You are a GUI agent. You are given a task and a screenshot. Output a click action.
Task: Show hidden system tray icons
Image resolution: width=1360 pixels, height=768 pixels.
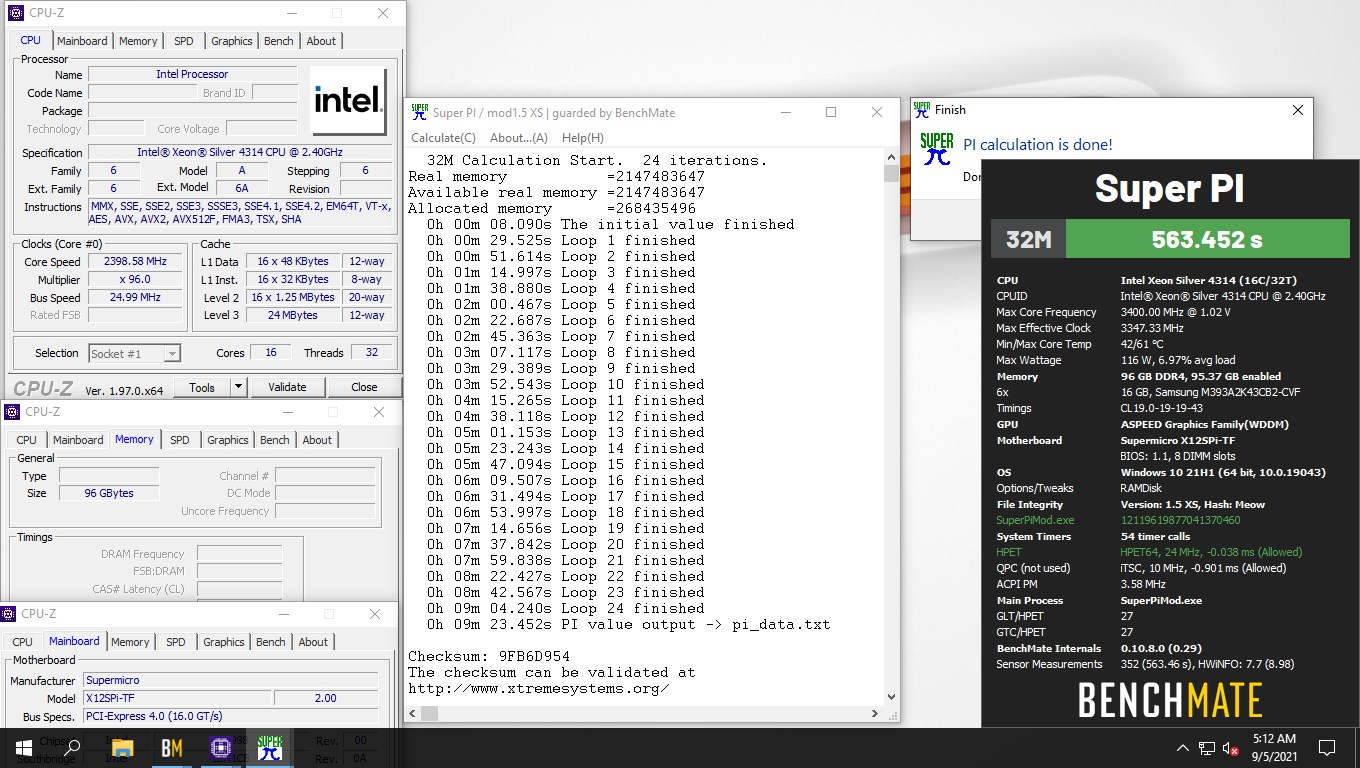(1183, 747)
